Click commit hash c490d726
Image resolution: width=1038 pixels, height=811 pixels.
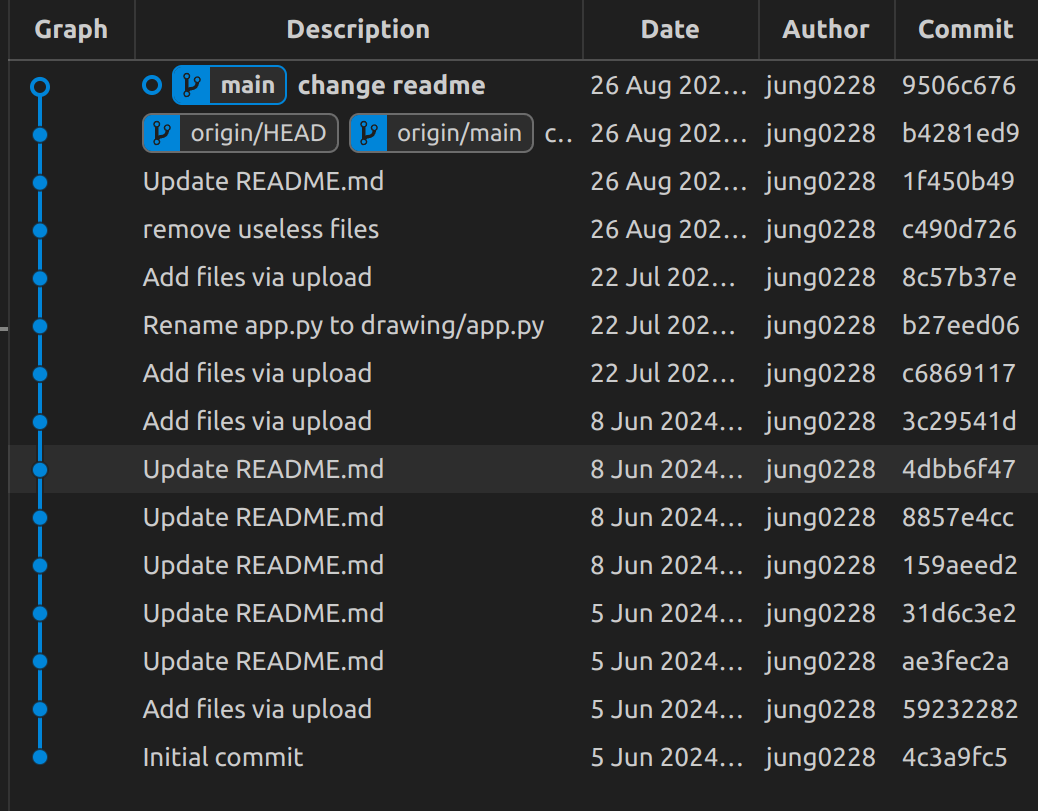point(959,229)
